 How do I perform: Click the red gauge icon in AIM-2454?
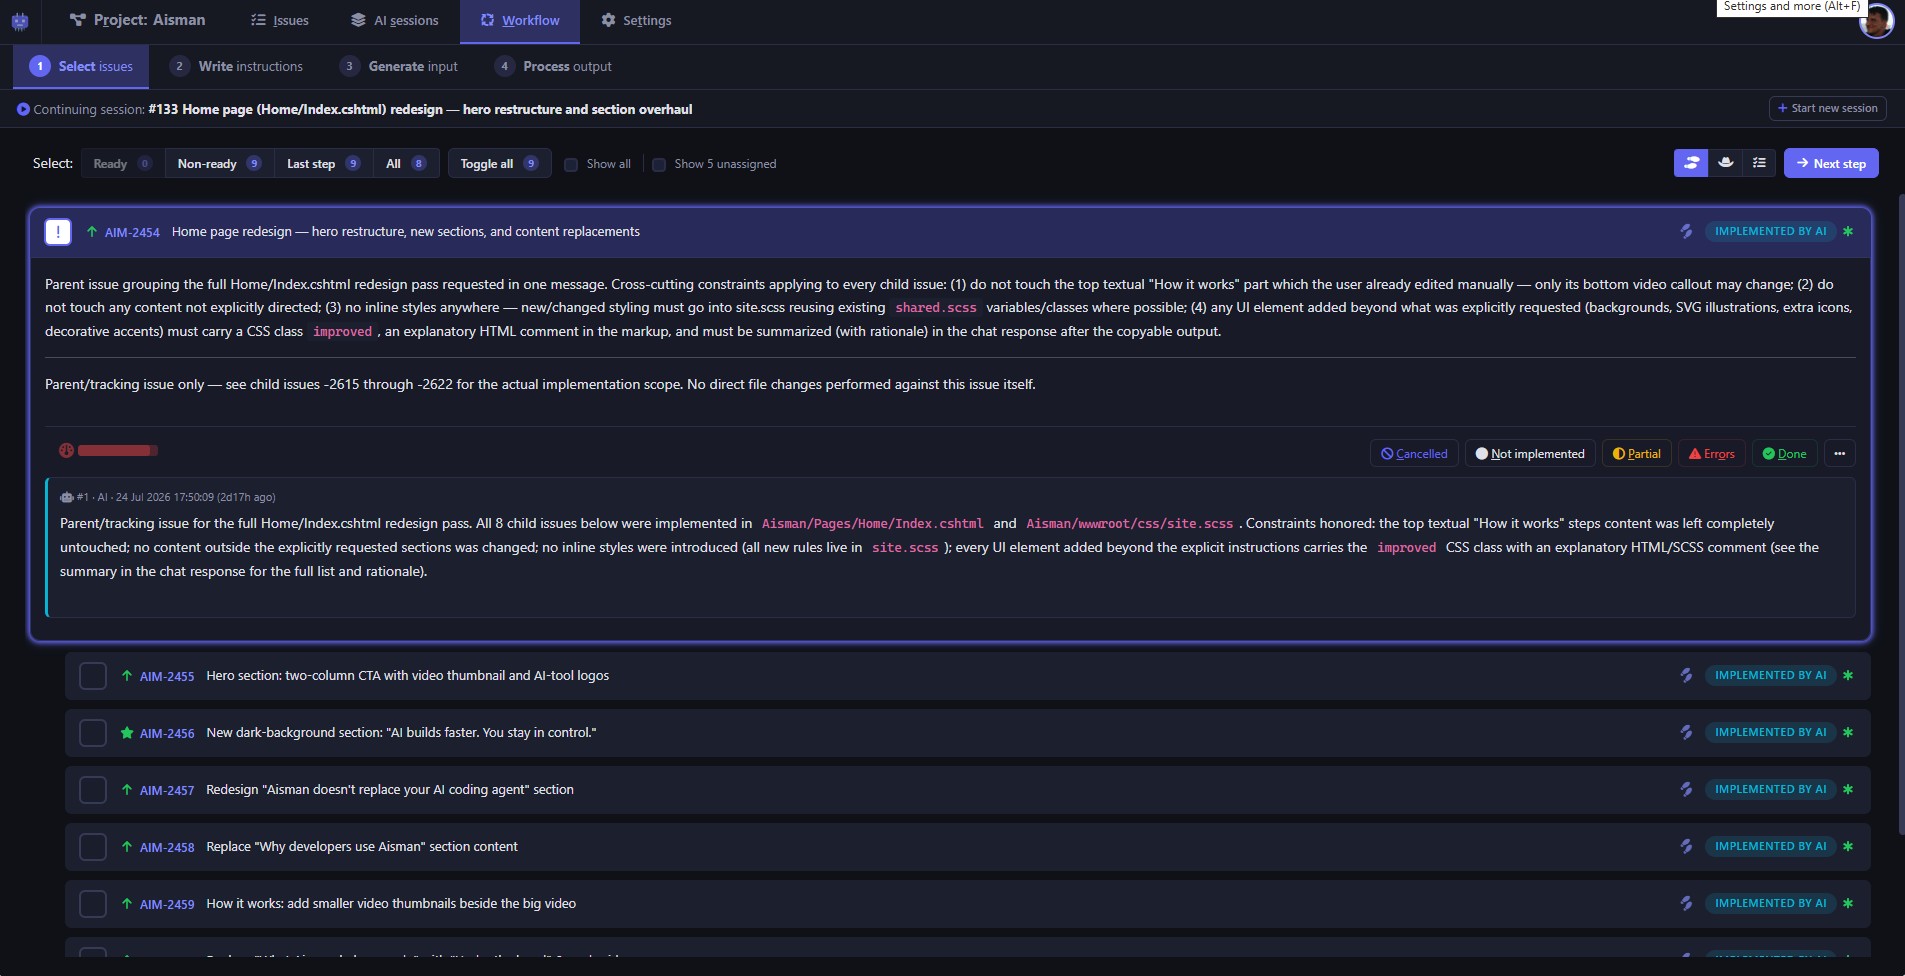(x=66, y=450)
